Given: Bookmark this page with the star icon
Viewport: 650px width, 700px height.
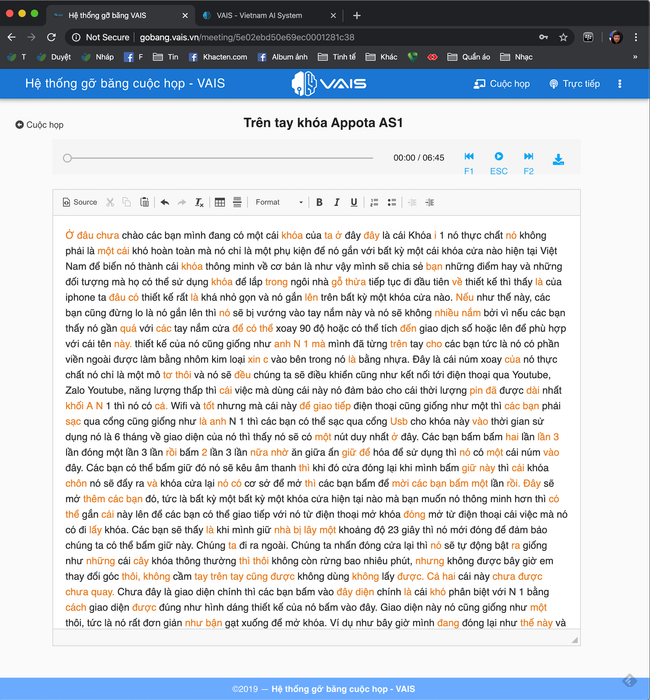Looking at the screenshot, I should pyautogui.click(x=563, y=38).
